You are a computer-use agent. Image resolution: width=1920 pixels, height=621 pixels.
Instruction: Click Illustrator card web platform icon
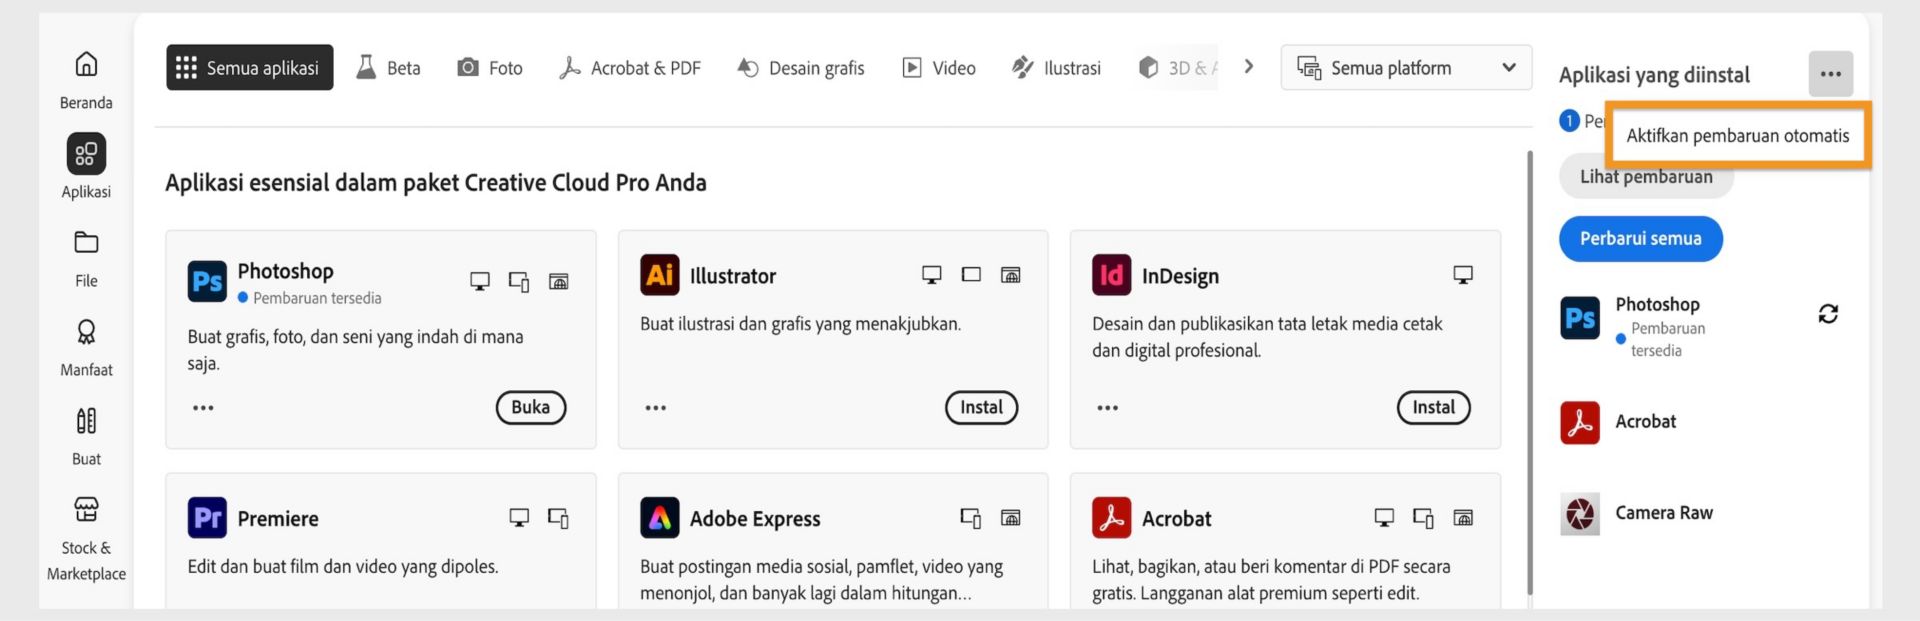coord(1011,274)
